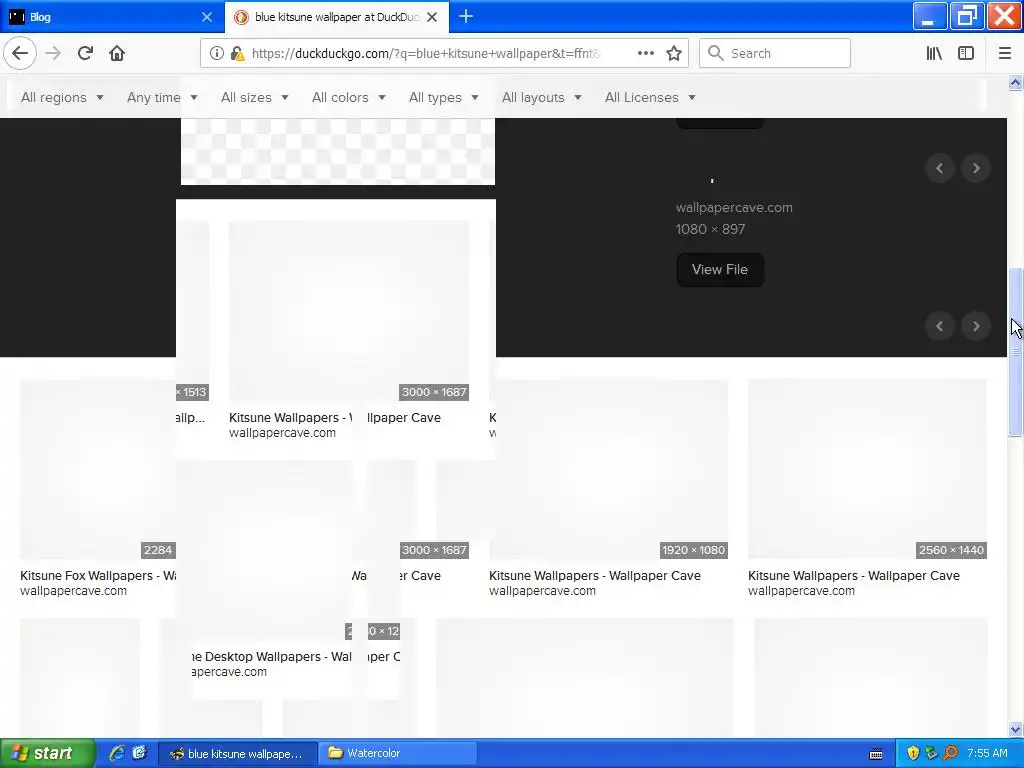Open the 1920 × 1080 Kitsune Wallpapers result title
The image size is (1024, 768).
[595, 575]
